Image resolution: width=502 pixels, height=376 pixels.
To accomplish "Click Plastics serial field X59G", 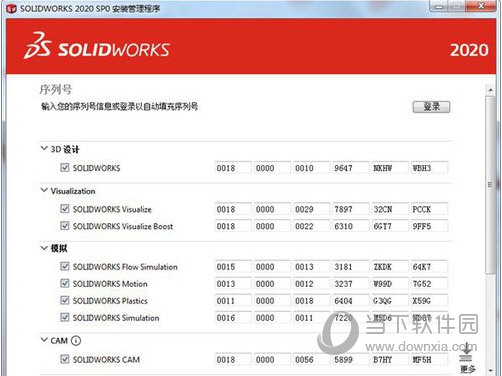I will point(429,301).
